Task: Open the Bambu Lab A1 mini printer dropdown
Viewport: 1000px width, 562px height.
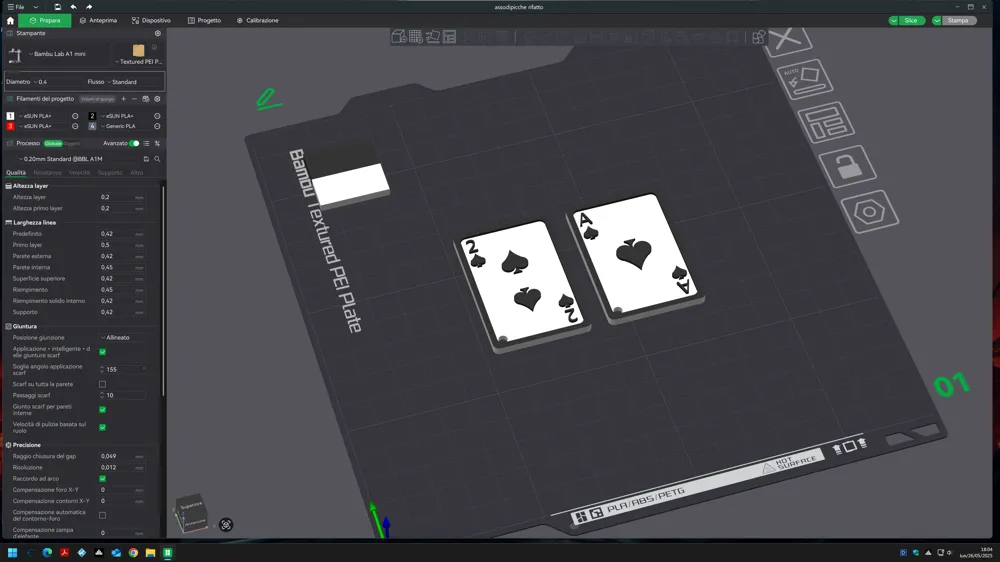Action: click(67, 54)
